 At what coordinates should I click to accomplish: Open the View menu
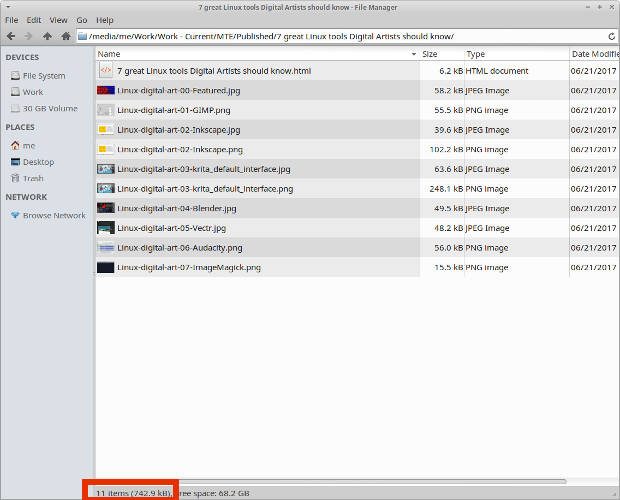click(x=59, y=20)
